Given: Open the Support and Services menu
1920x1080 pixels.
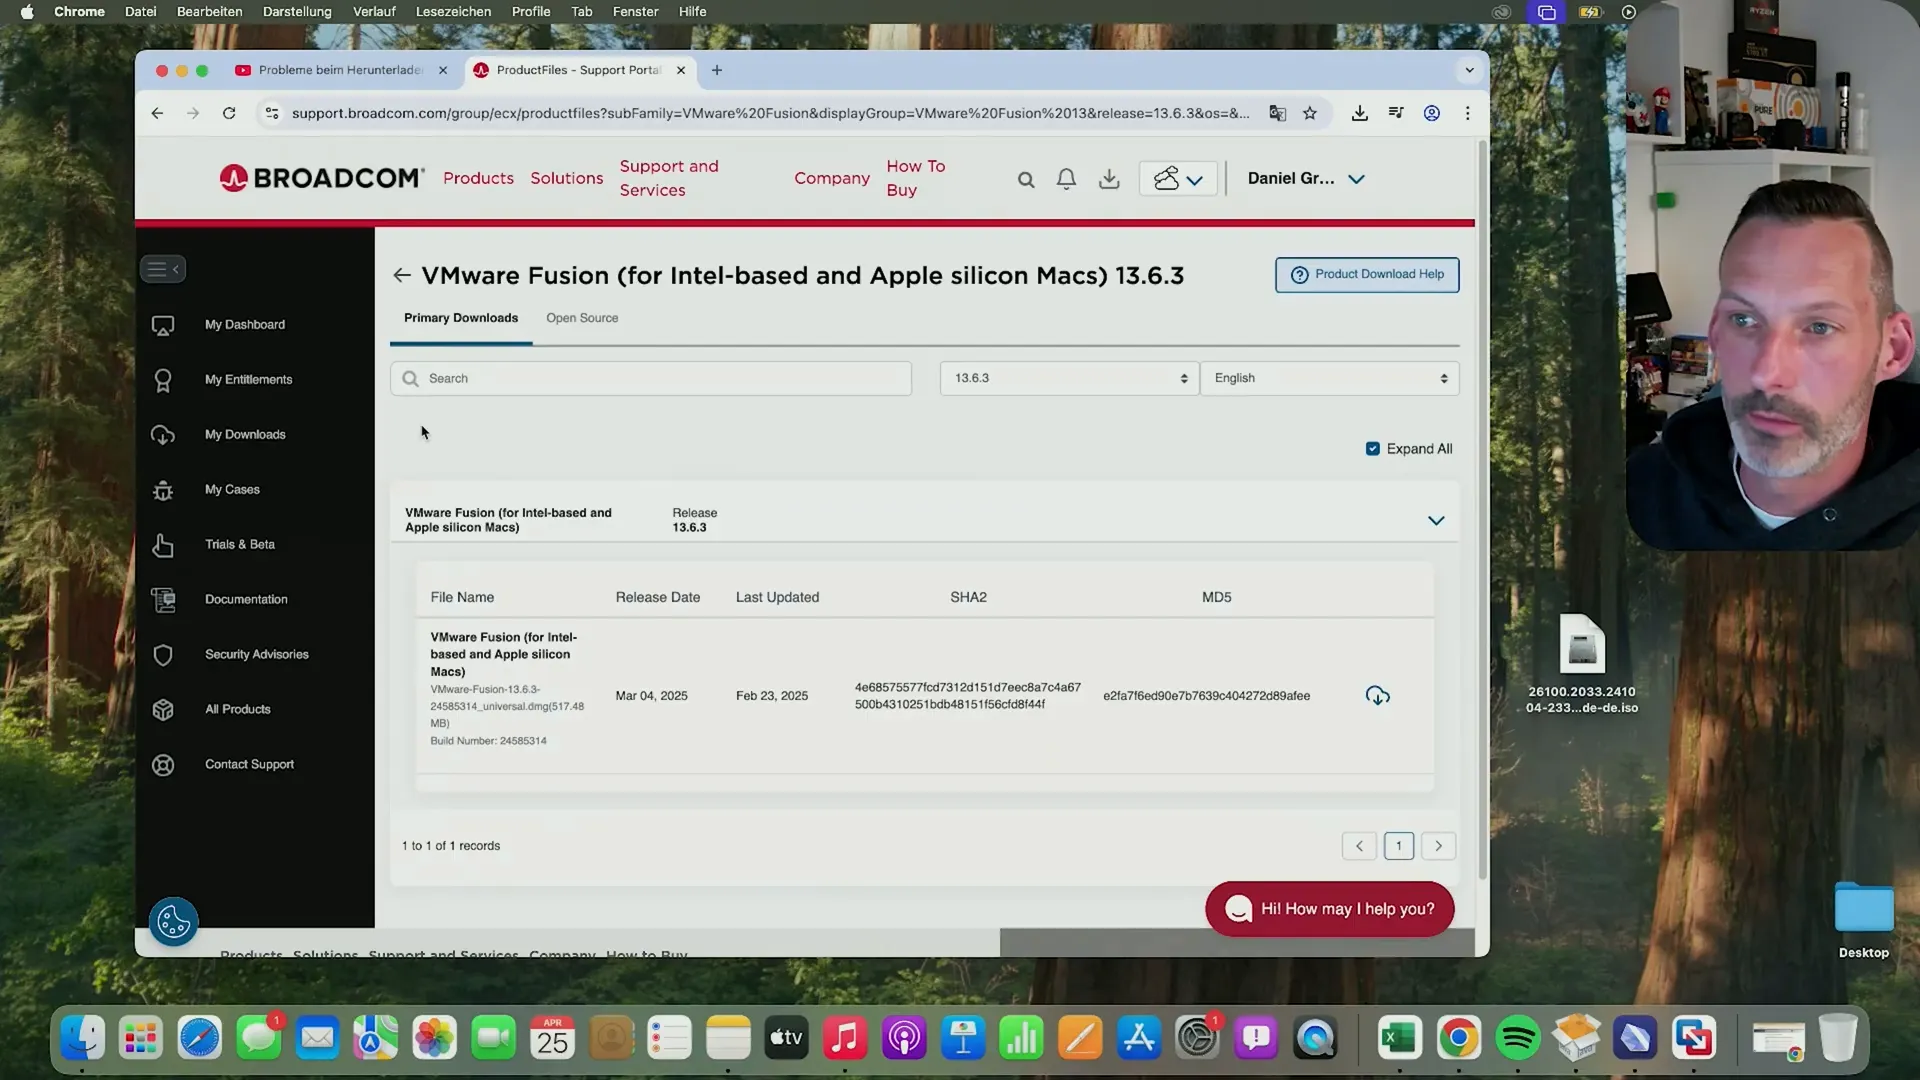Looking at the screenshot, I should click(x=669, y=178).
